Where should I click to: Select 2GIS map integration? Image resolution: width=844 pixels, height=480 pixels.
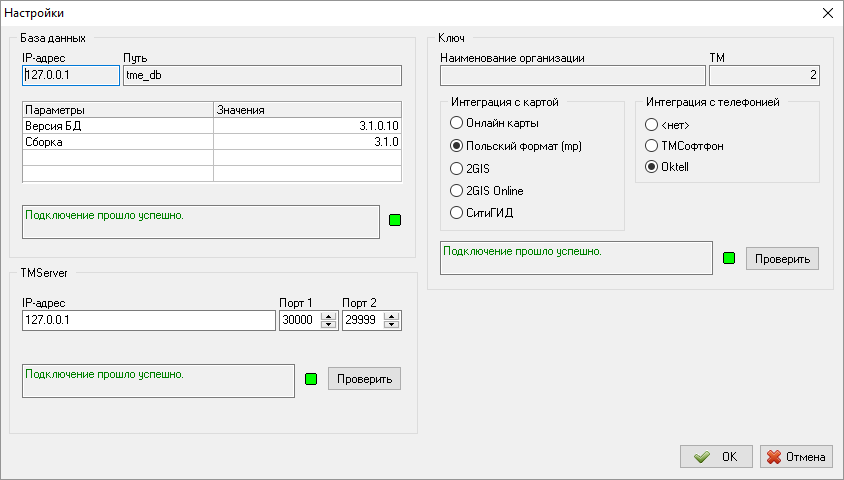(457, 168)
